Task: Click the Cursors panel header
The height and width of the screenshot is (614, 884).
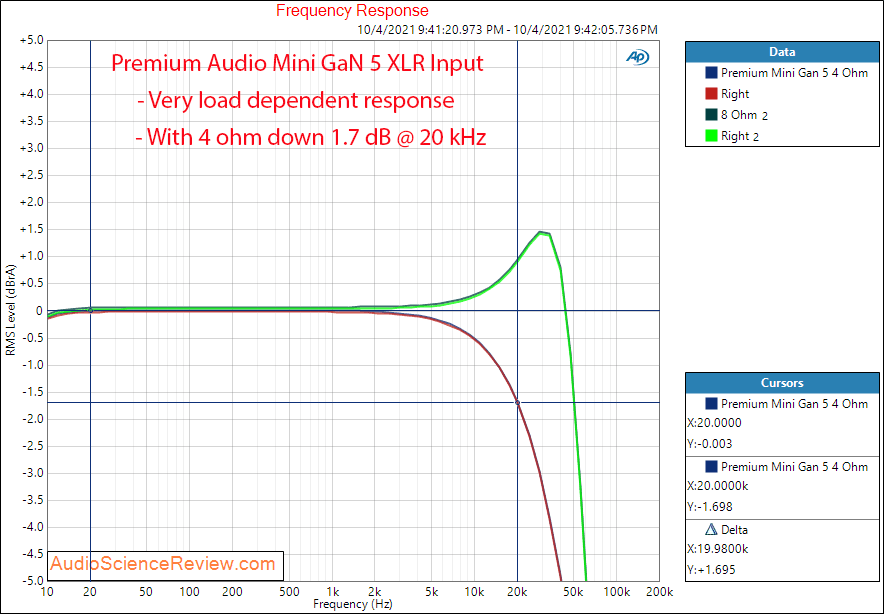Action: pos(782,383)
